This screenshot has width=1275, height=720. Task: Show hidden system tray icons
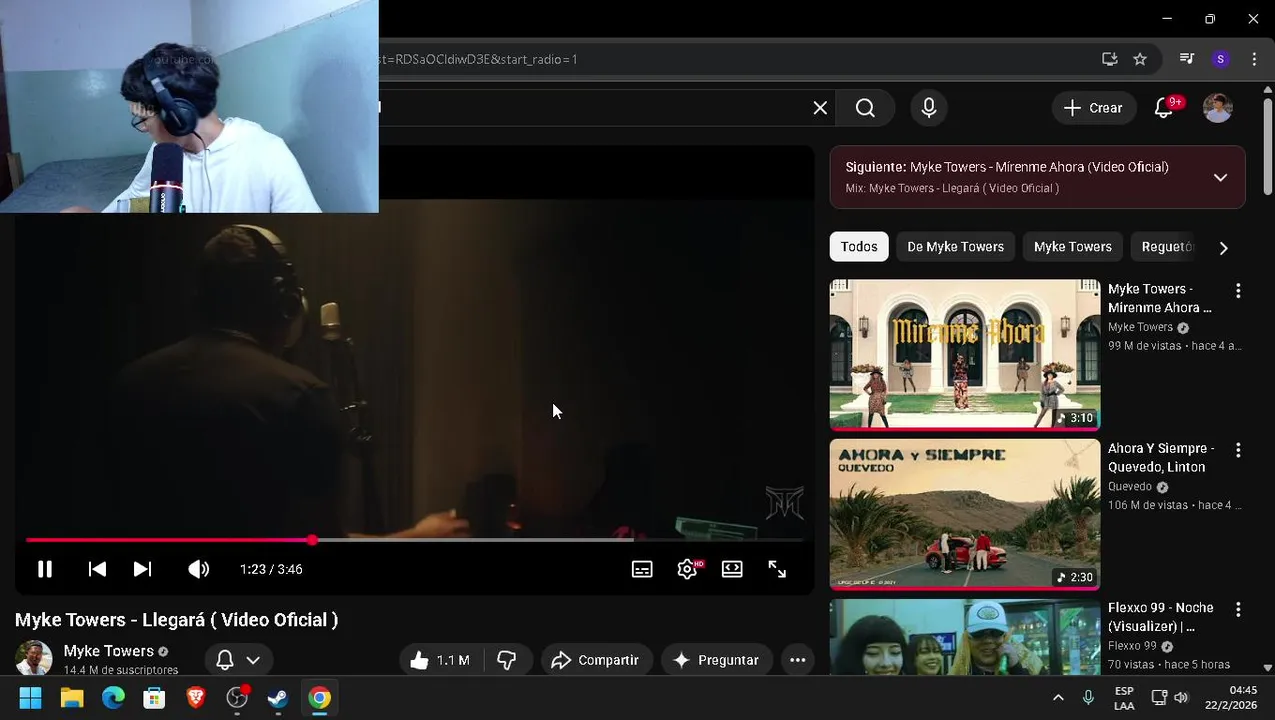1058,698
